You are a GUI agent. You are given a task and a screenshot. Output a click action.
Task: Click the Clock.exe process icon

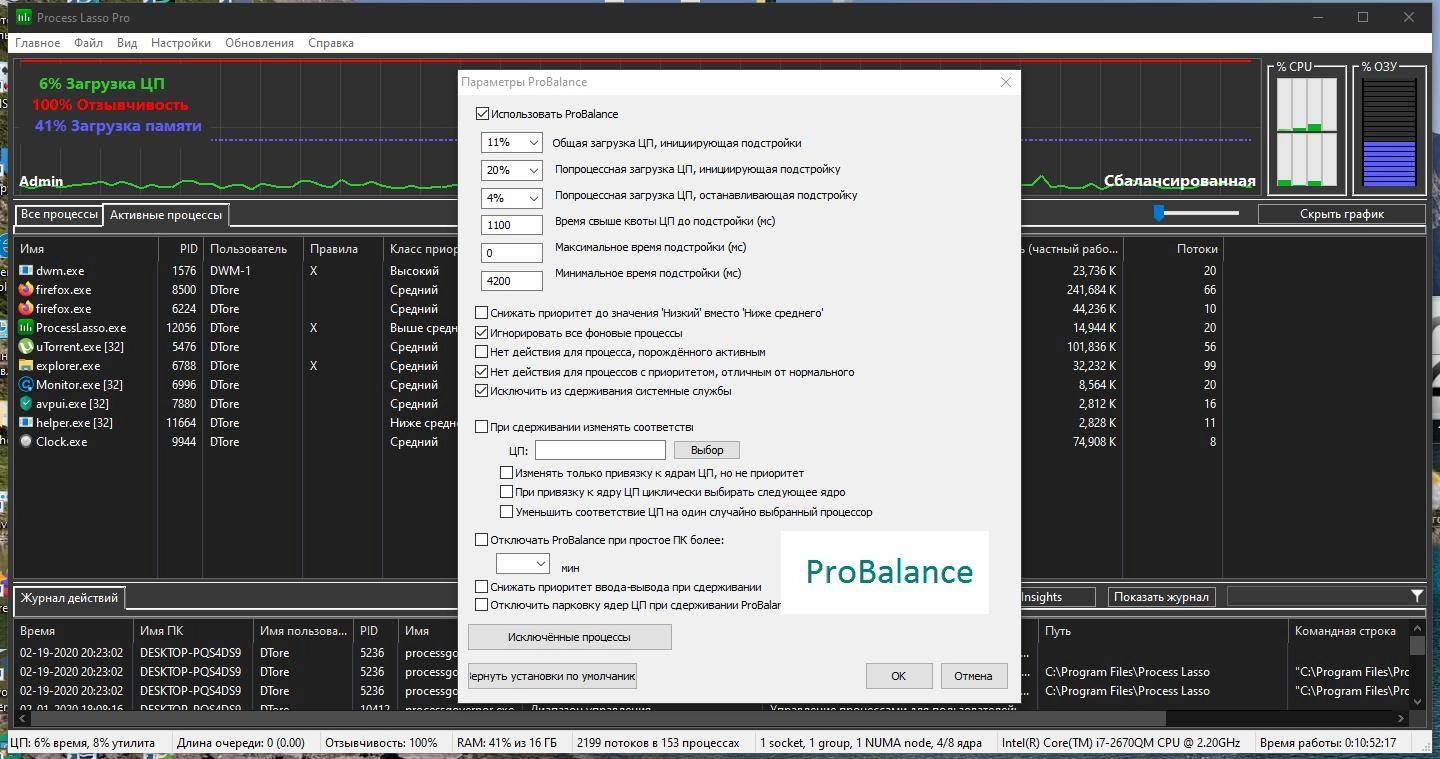pyautogui.click(x=26, y=441)
